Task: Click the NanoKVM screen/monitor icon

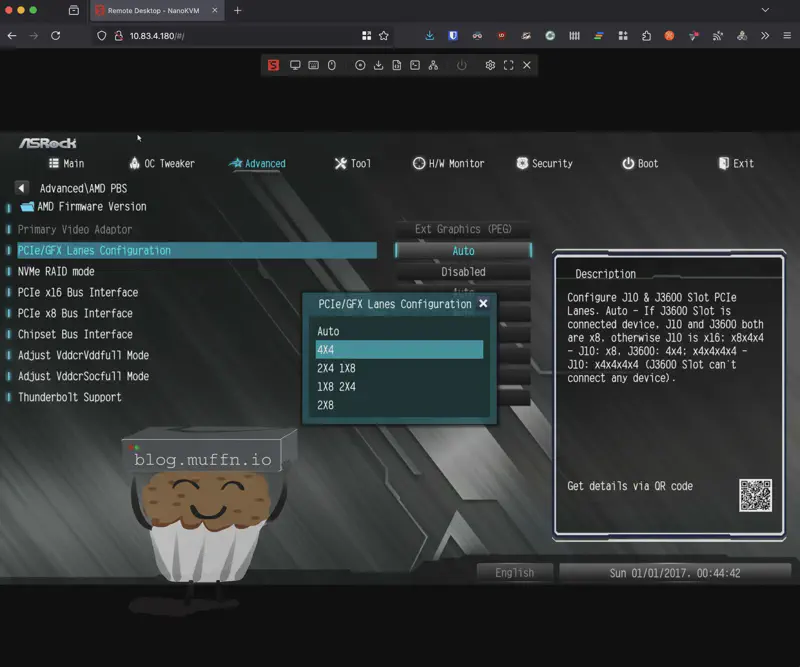Action: pos(295,65)
